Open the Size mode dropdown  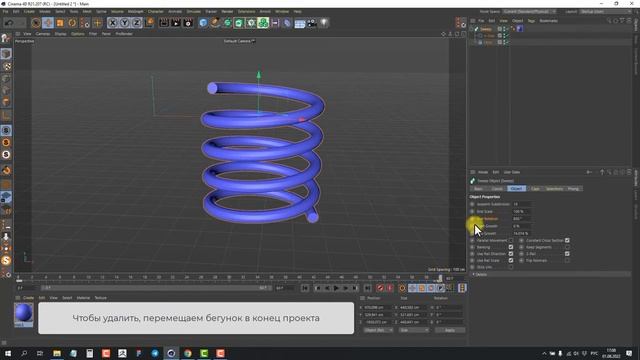pos(413,330)
